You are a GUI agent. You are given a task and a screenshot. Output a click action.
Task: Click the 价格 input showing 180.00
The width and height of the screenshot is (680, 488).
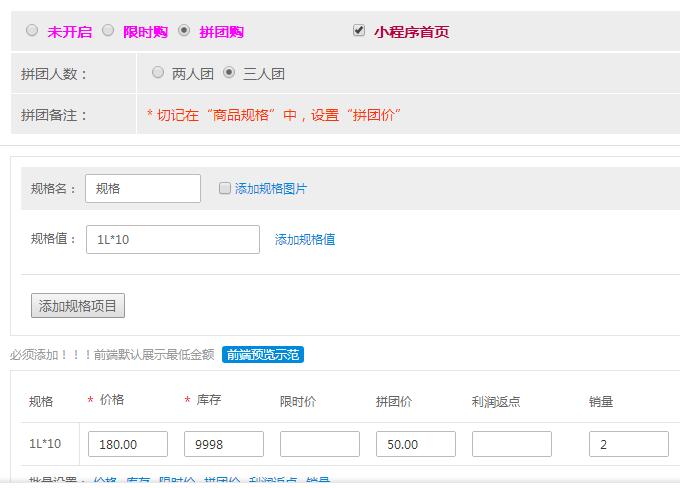[127, 444]
